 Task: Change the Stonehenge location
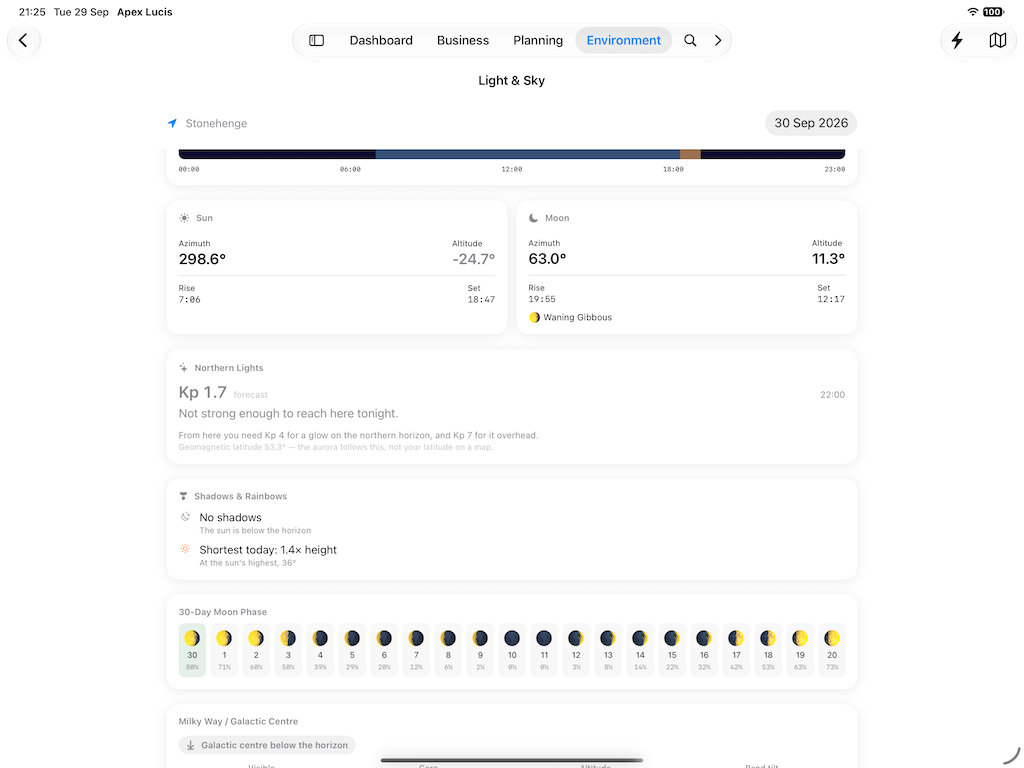[216, 123]
